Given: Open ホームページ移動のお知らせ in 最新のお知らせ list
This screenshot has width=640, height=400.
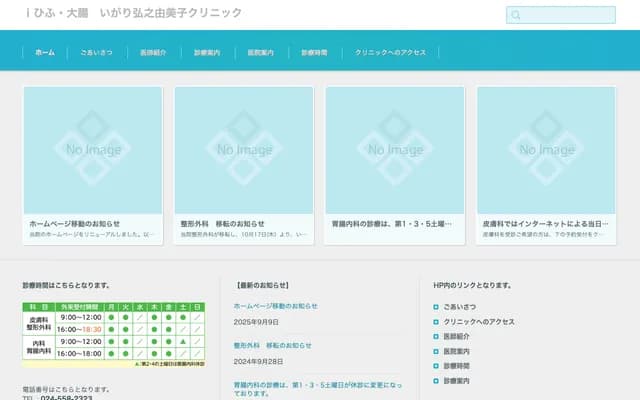Looking at the screenshot, I should pyautogui.click(x=276, y=306).
